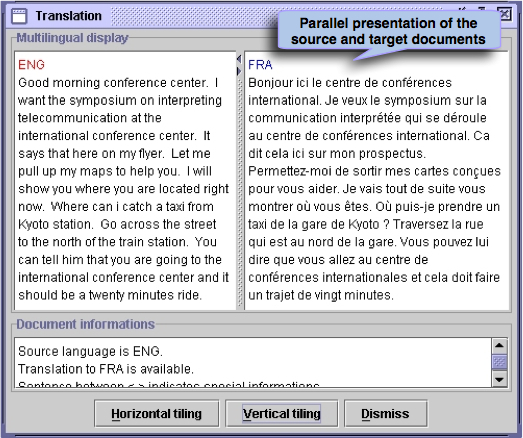The width and height of the screenshot is (523, 438).
Task: Dismiss the Translation dialog
Action: coord(385,414)
